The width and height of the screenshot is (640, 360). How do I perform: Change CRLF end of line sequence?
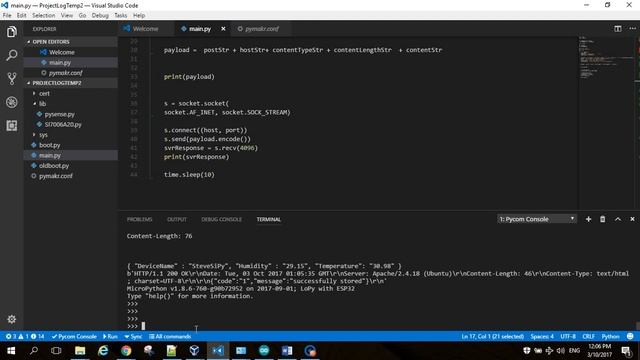click(x=588, y=336)
